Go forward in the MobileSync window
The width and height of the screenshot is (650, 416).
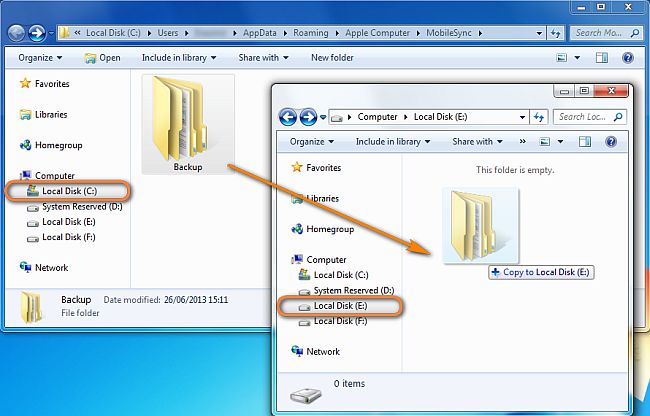click(36, 33)
